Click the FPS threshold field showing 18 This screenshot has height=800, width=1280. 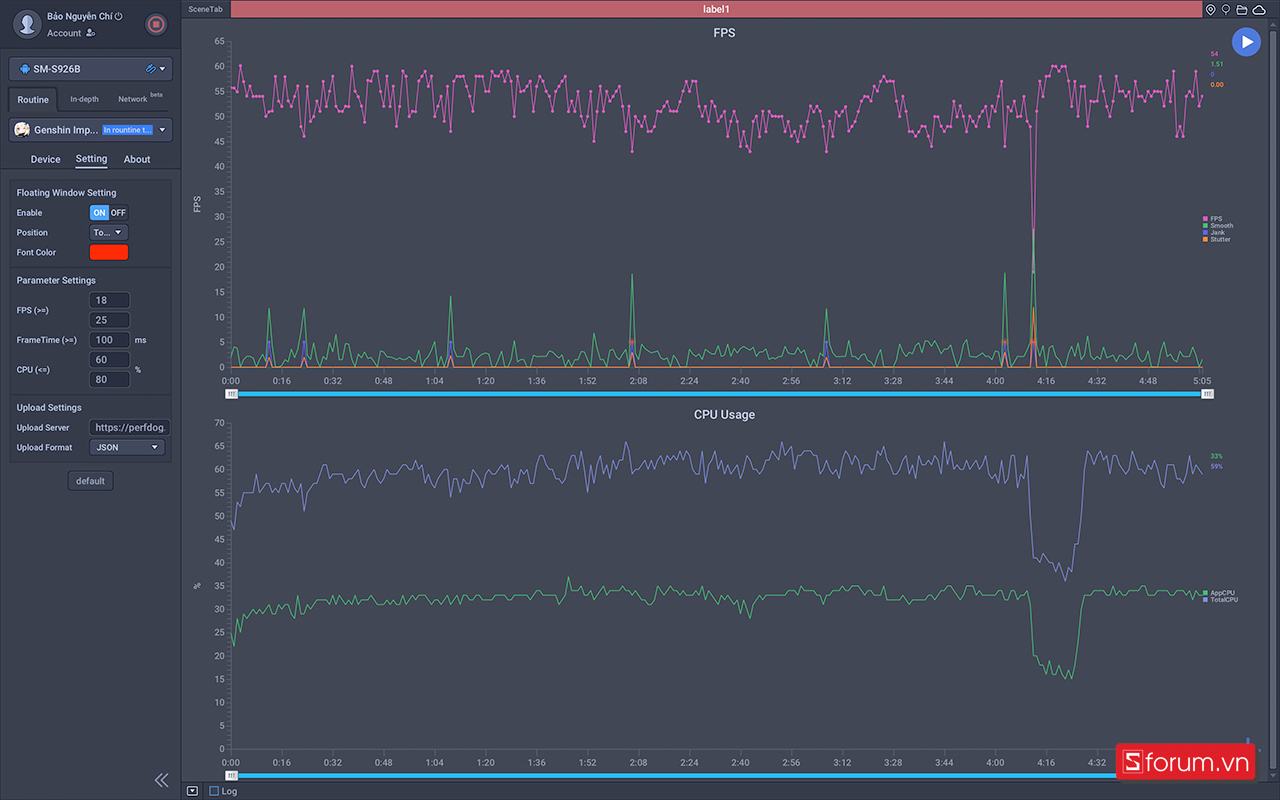click(x=109, y=301)
